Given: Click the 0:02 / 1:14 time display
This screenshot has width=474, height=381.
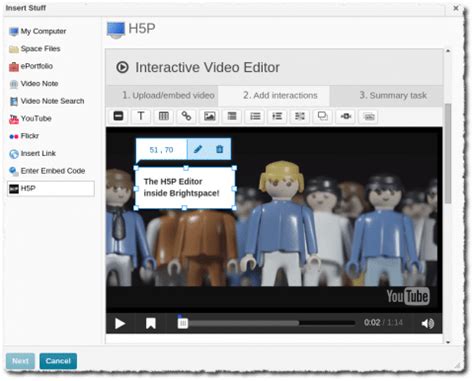Looking at the screenshot, I should point(383,323).
